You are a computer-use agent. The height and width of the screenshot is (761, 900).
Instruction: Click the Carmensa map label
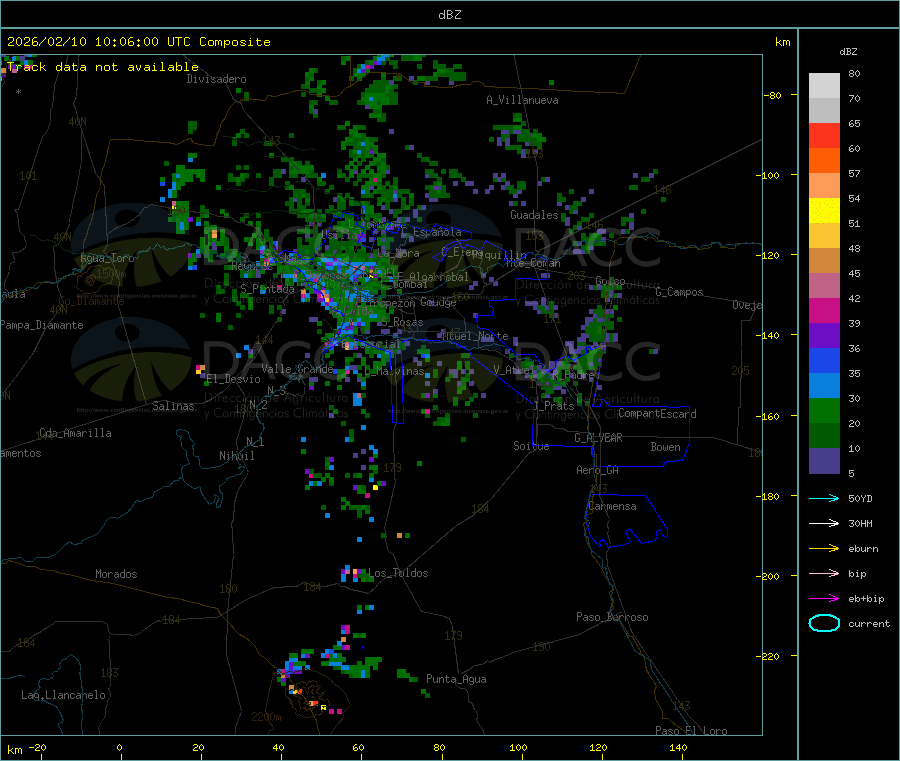[612, 506]
